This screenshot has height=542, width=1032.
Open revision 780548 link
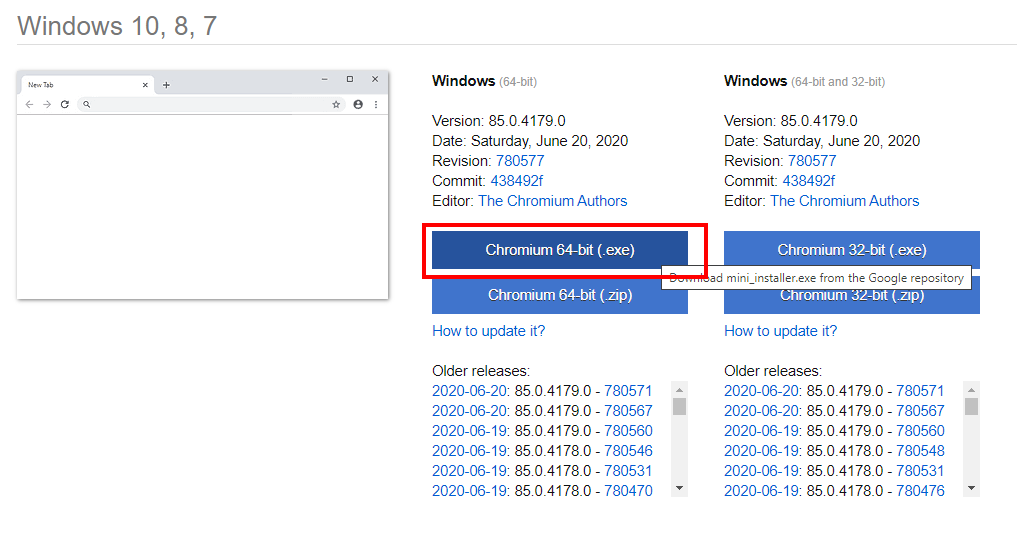(x=920, y=451)
